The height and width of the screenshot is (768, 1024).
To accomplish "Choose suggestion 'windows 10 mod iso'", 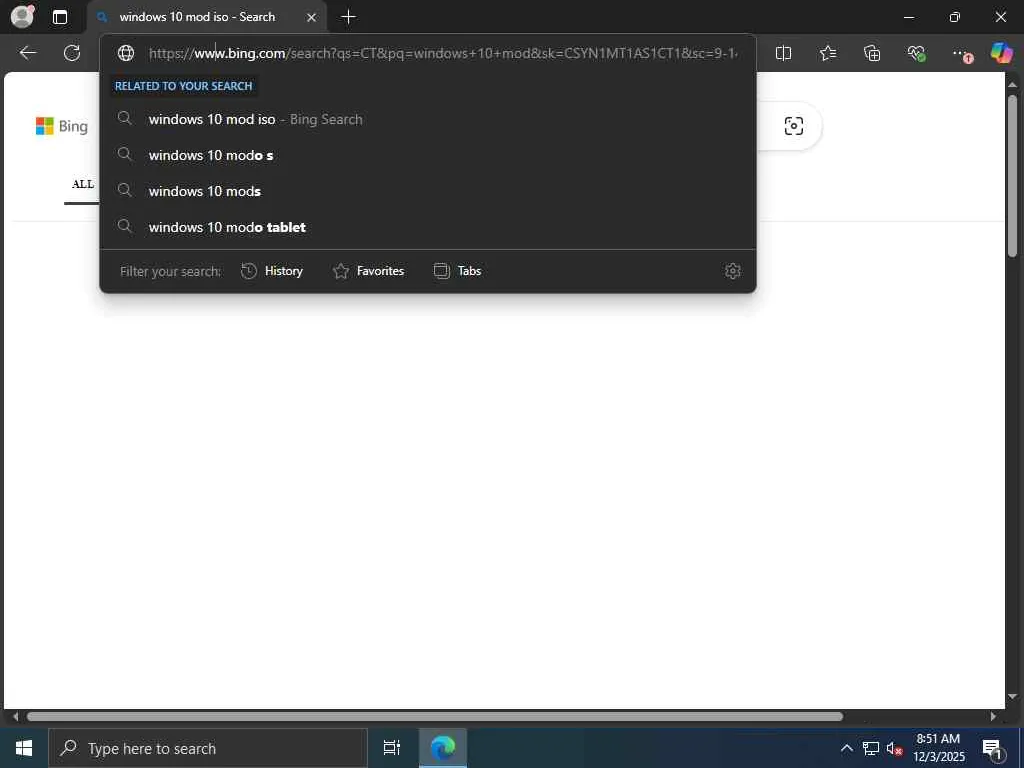I will [428, 119].
